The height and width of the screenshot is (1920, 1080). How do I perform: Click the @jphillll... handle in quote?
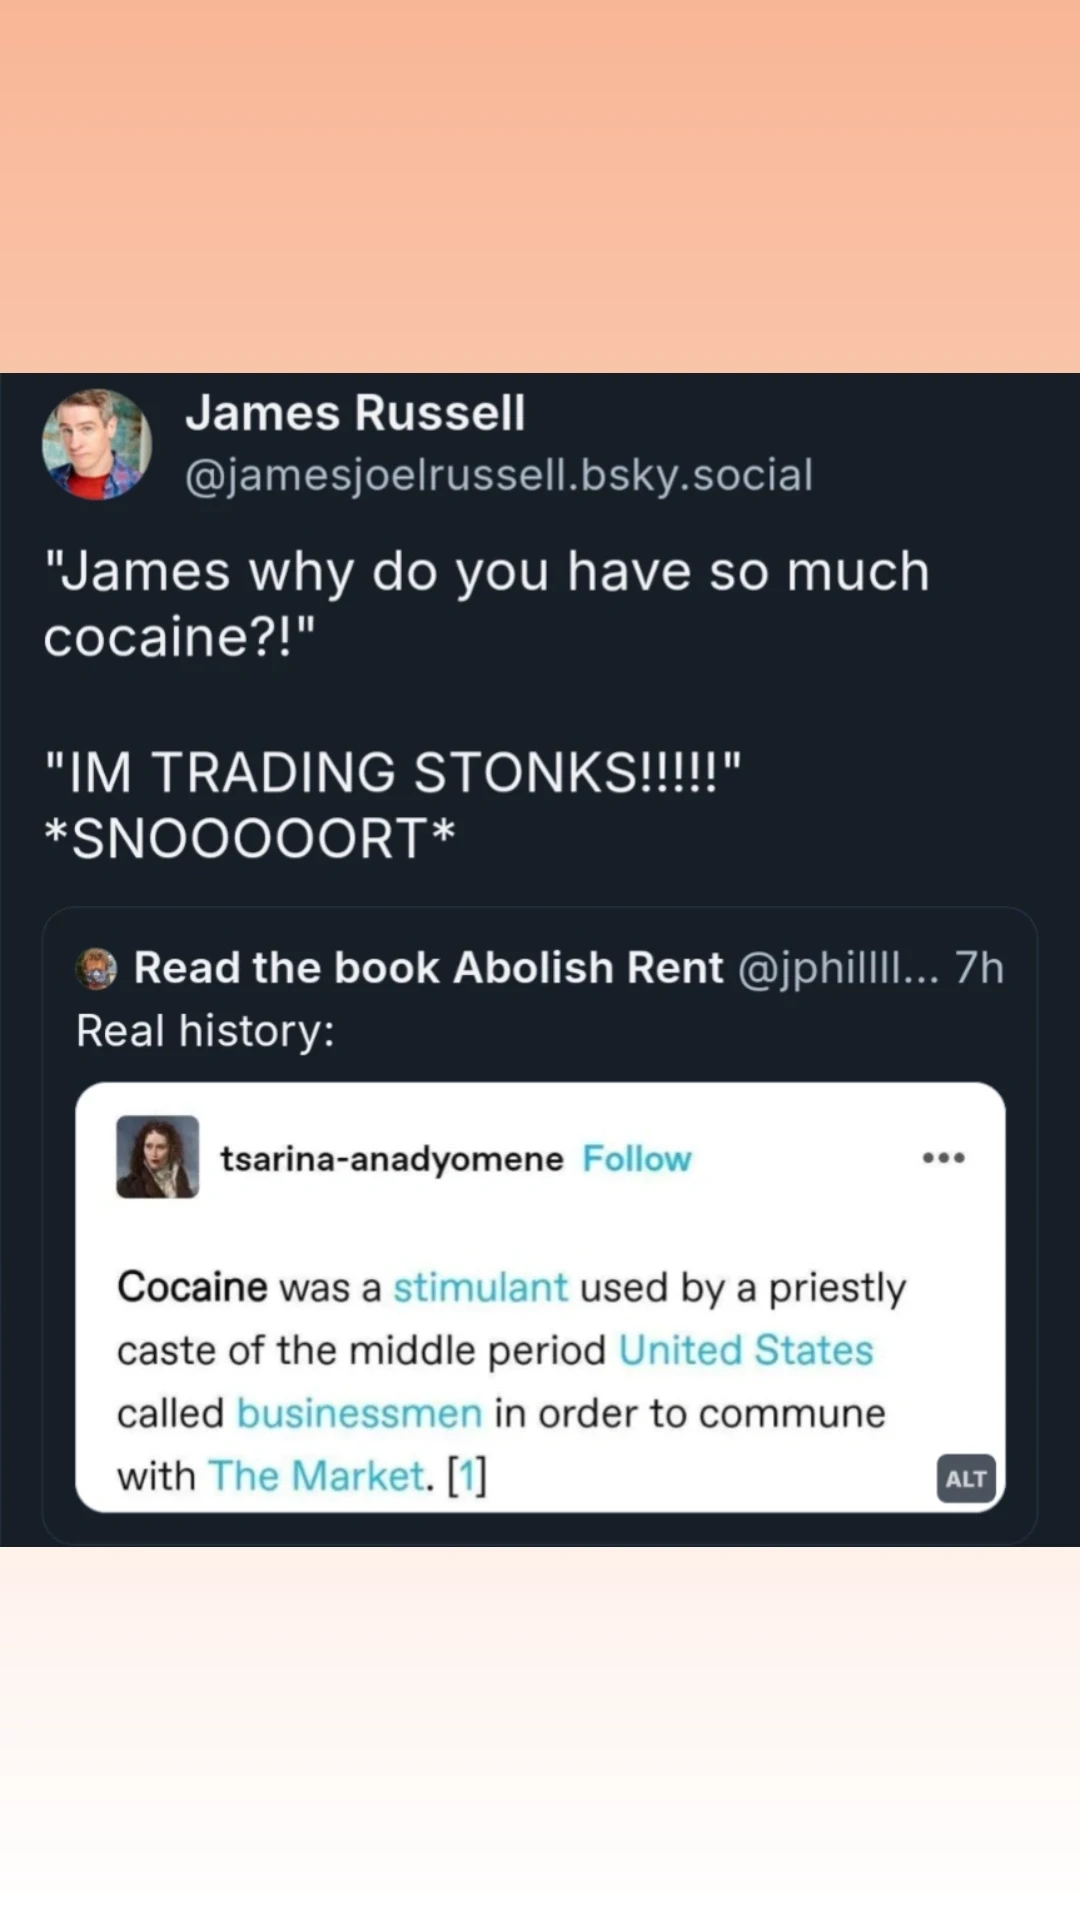[838, 968]
